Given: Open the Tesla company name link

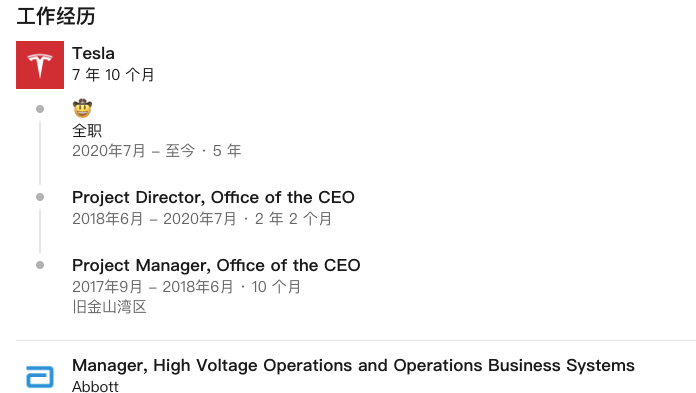Looking at the screenshot, I should [x=93, y=53].
